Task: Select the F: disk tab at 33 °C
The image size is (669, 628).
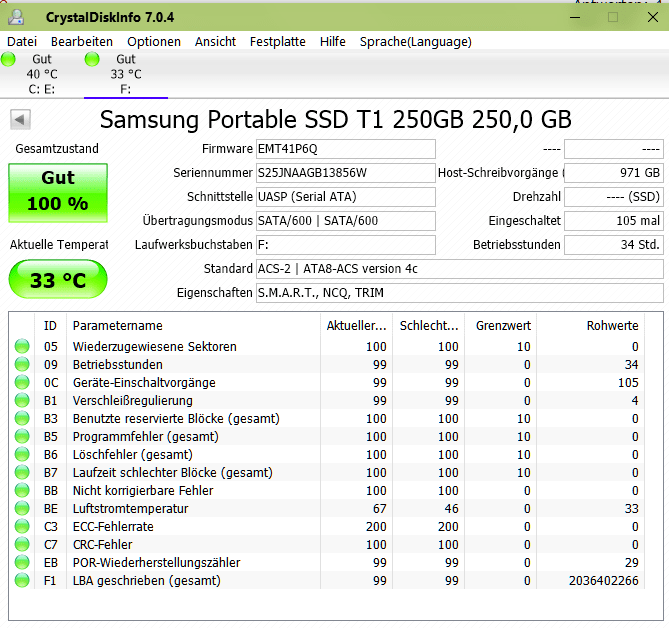Action: point(126,74)
